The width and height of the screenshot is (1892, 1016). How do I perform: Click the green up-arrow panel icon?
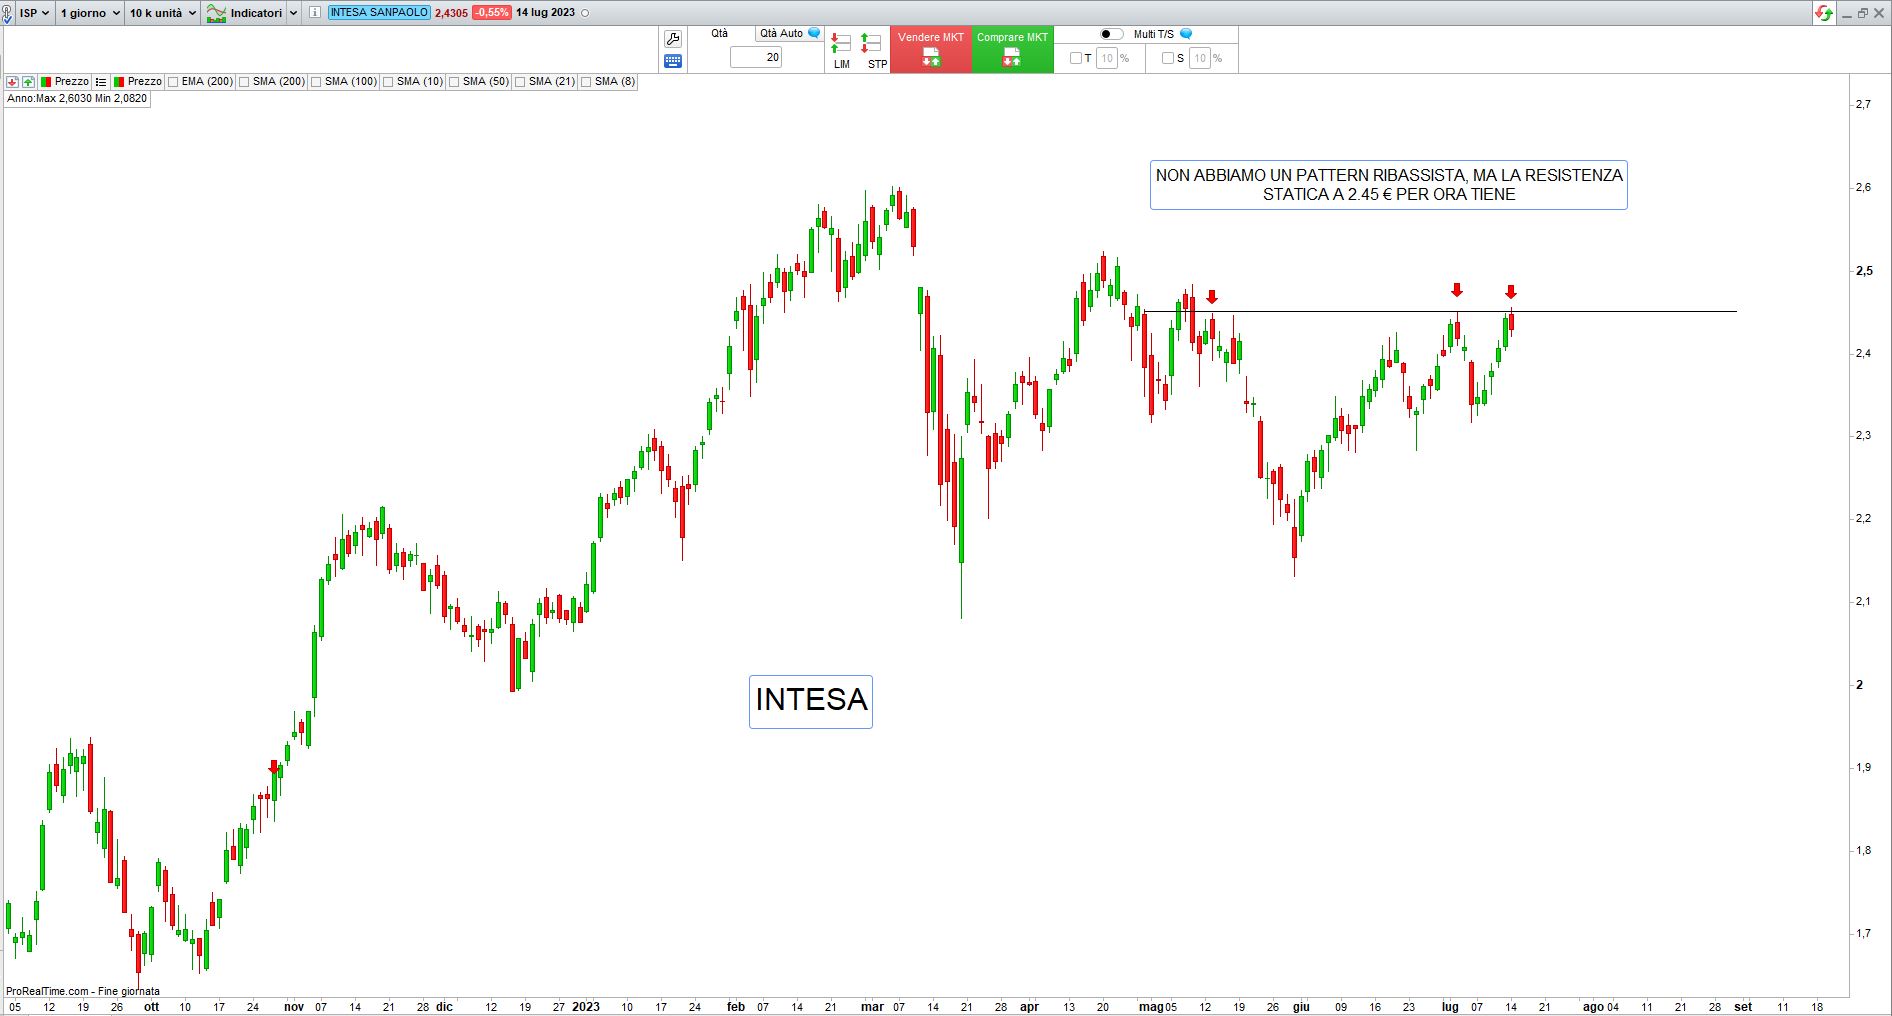point(28,82)
